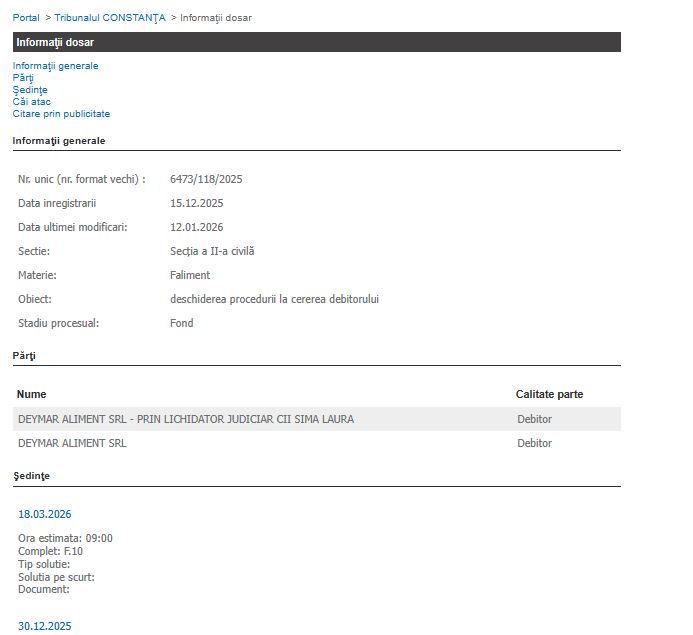Click the Calitate parte column header
This screenshot has width=693, height=635.
click(x=549, y=395)
